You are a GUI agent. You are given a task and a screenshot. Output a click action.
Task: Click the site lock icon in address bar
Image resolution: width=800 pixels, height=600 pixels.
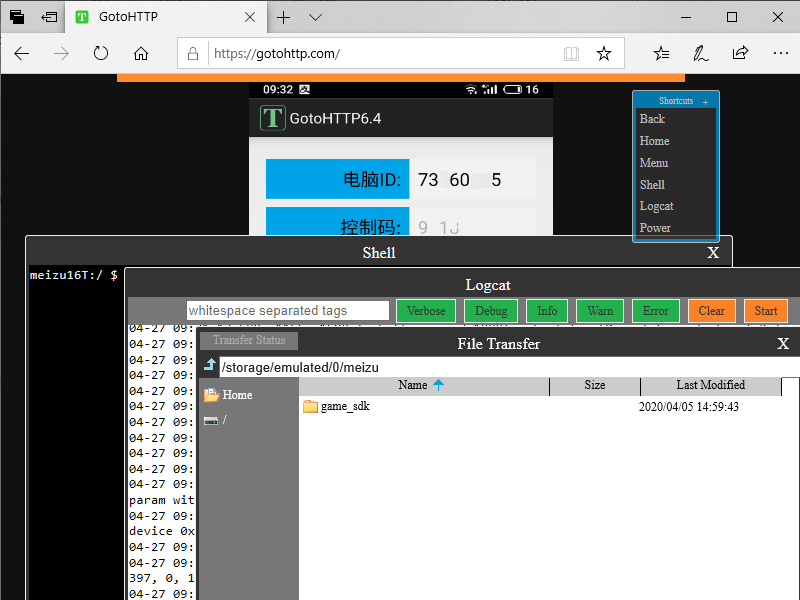coord(193,54)
